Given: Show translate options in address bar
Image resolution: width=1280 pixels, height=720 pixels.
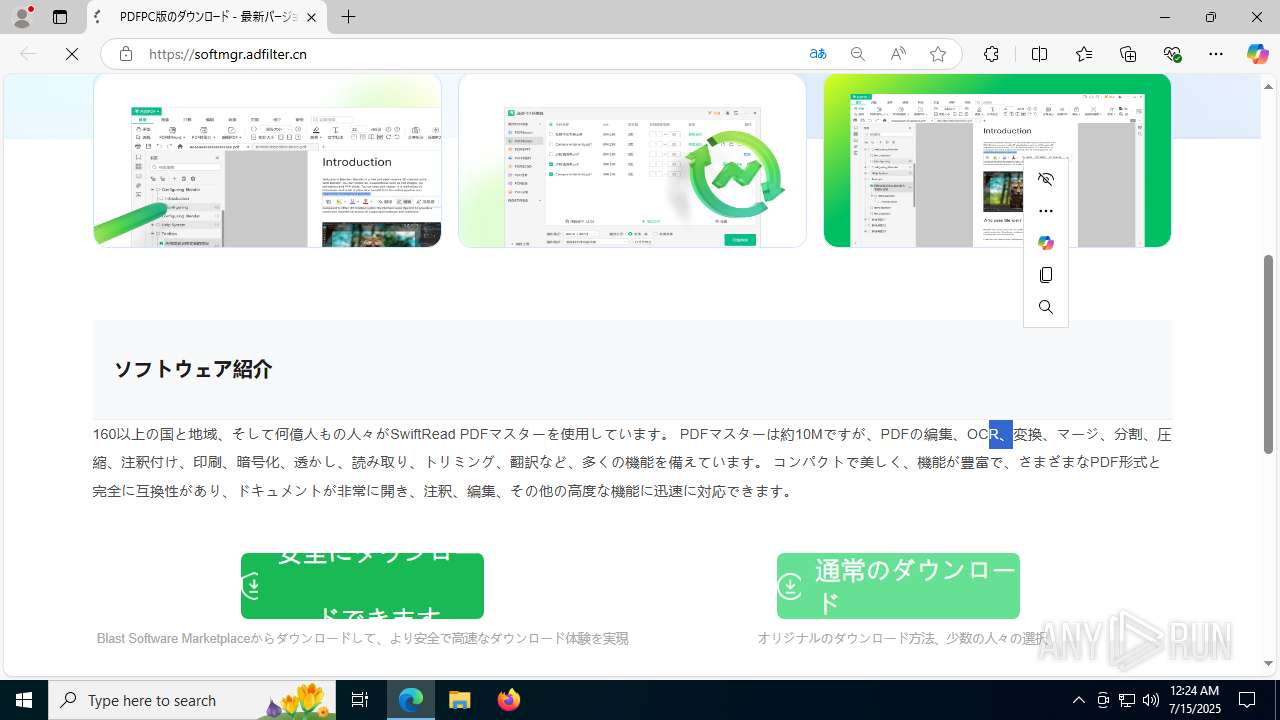Looking at the screenshot, I should pos(818,54).
